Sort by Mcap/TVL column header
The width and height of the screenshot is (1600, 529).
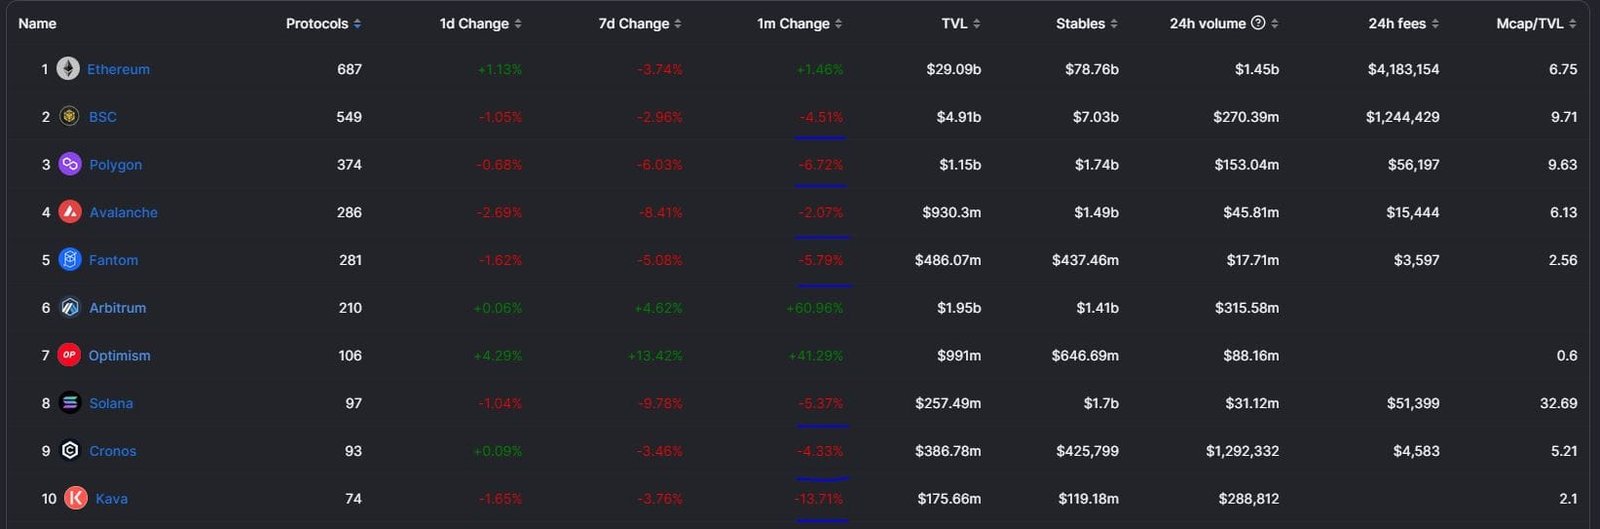(x=1529, y=24)
